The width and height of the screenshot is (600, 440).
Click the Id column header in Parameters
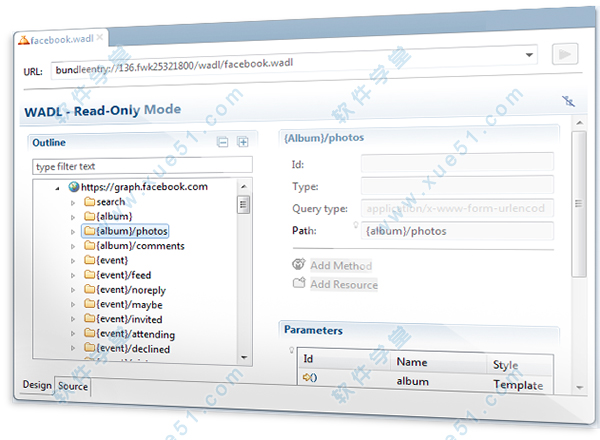coord(308,359)
